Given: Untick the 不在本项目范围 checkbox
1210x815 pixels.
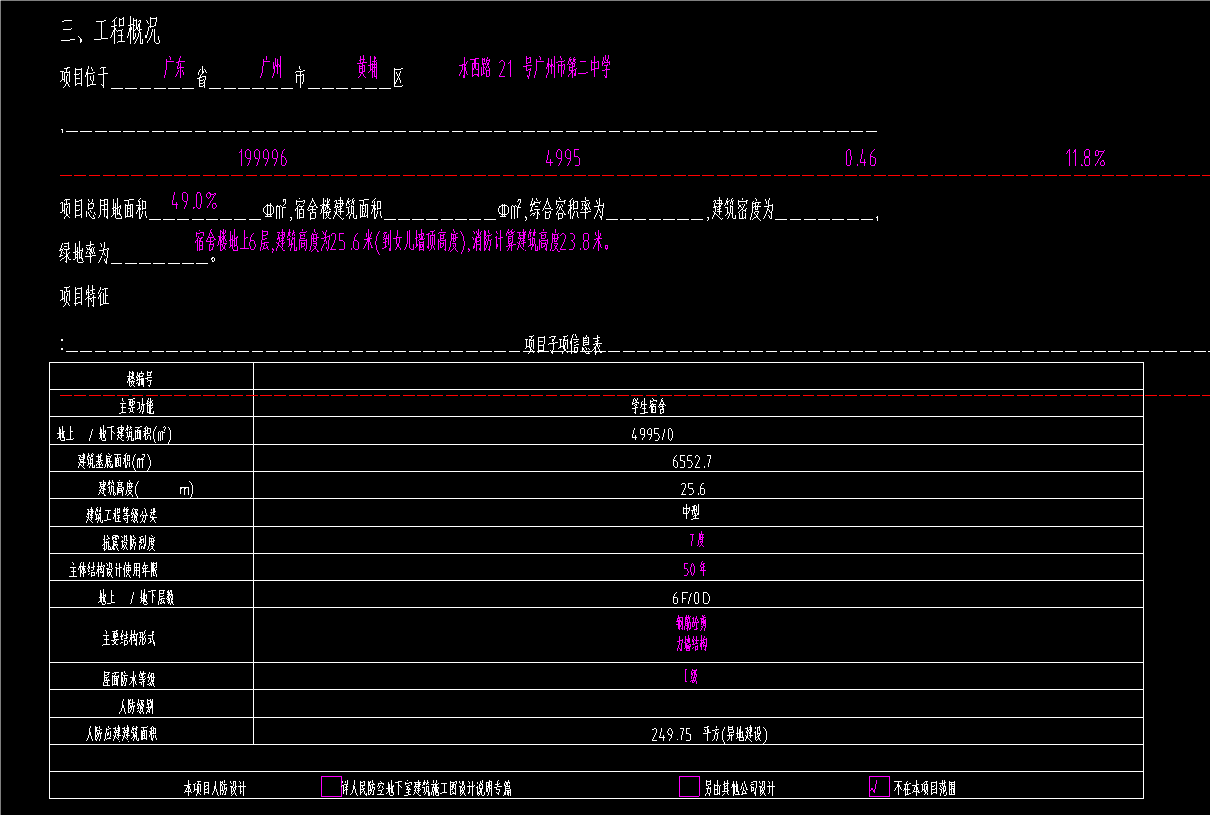Looking at the screenshot, I should pyautogui.click(x=879, y=786).
